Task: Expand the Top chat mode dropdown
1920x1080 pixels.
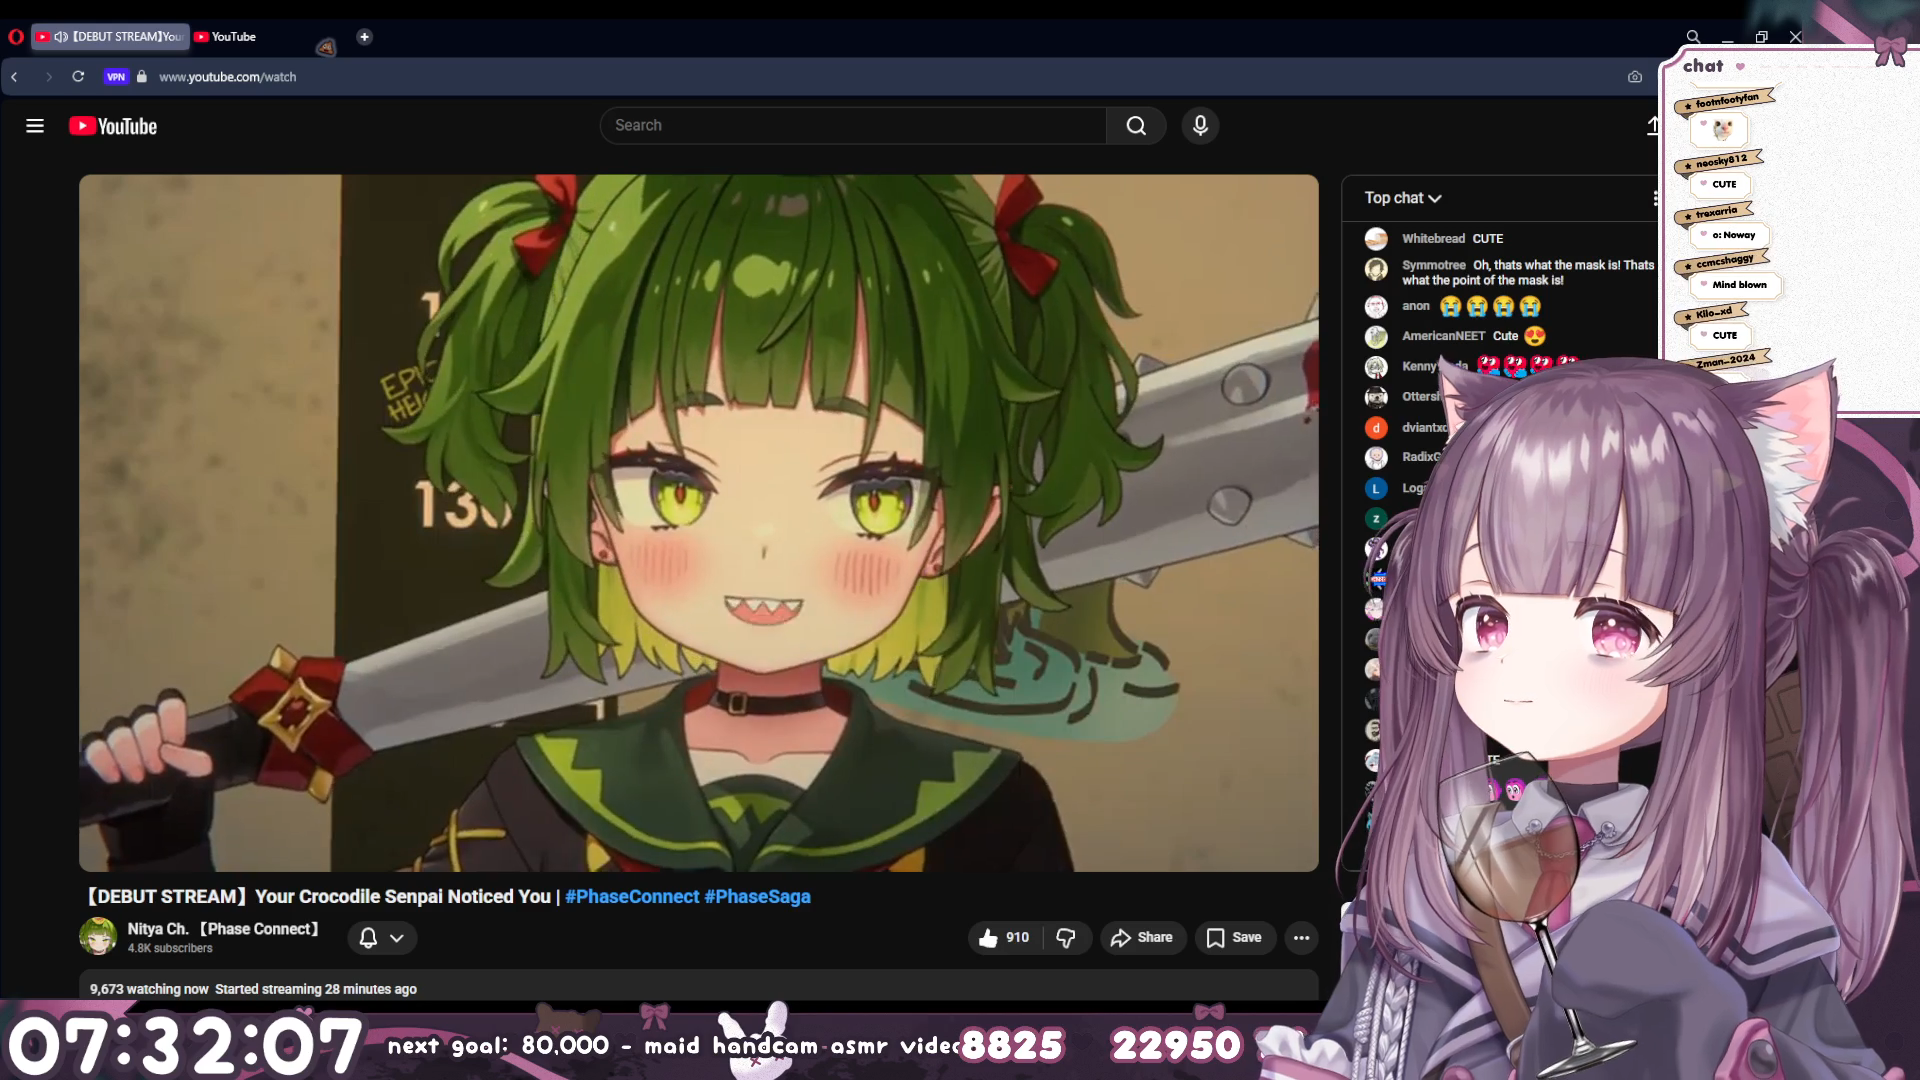Action: pyautogui.click(x=1403, y=198)
